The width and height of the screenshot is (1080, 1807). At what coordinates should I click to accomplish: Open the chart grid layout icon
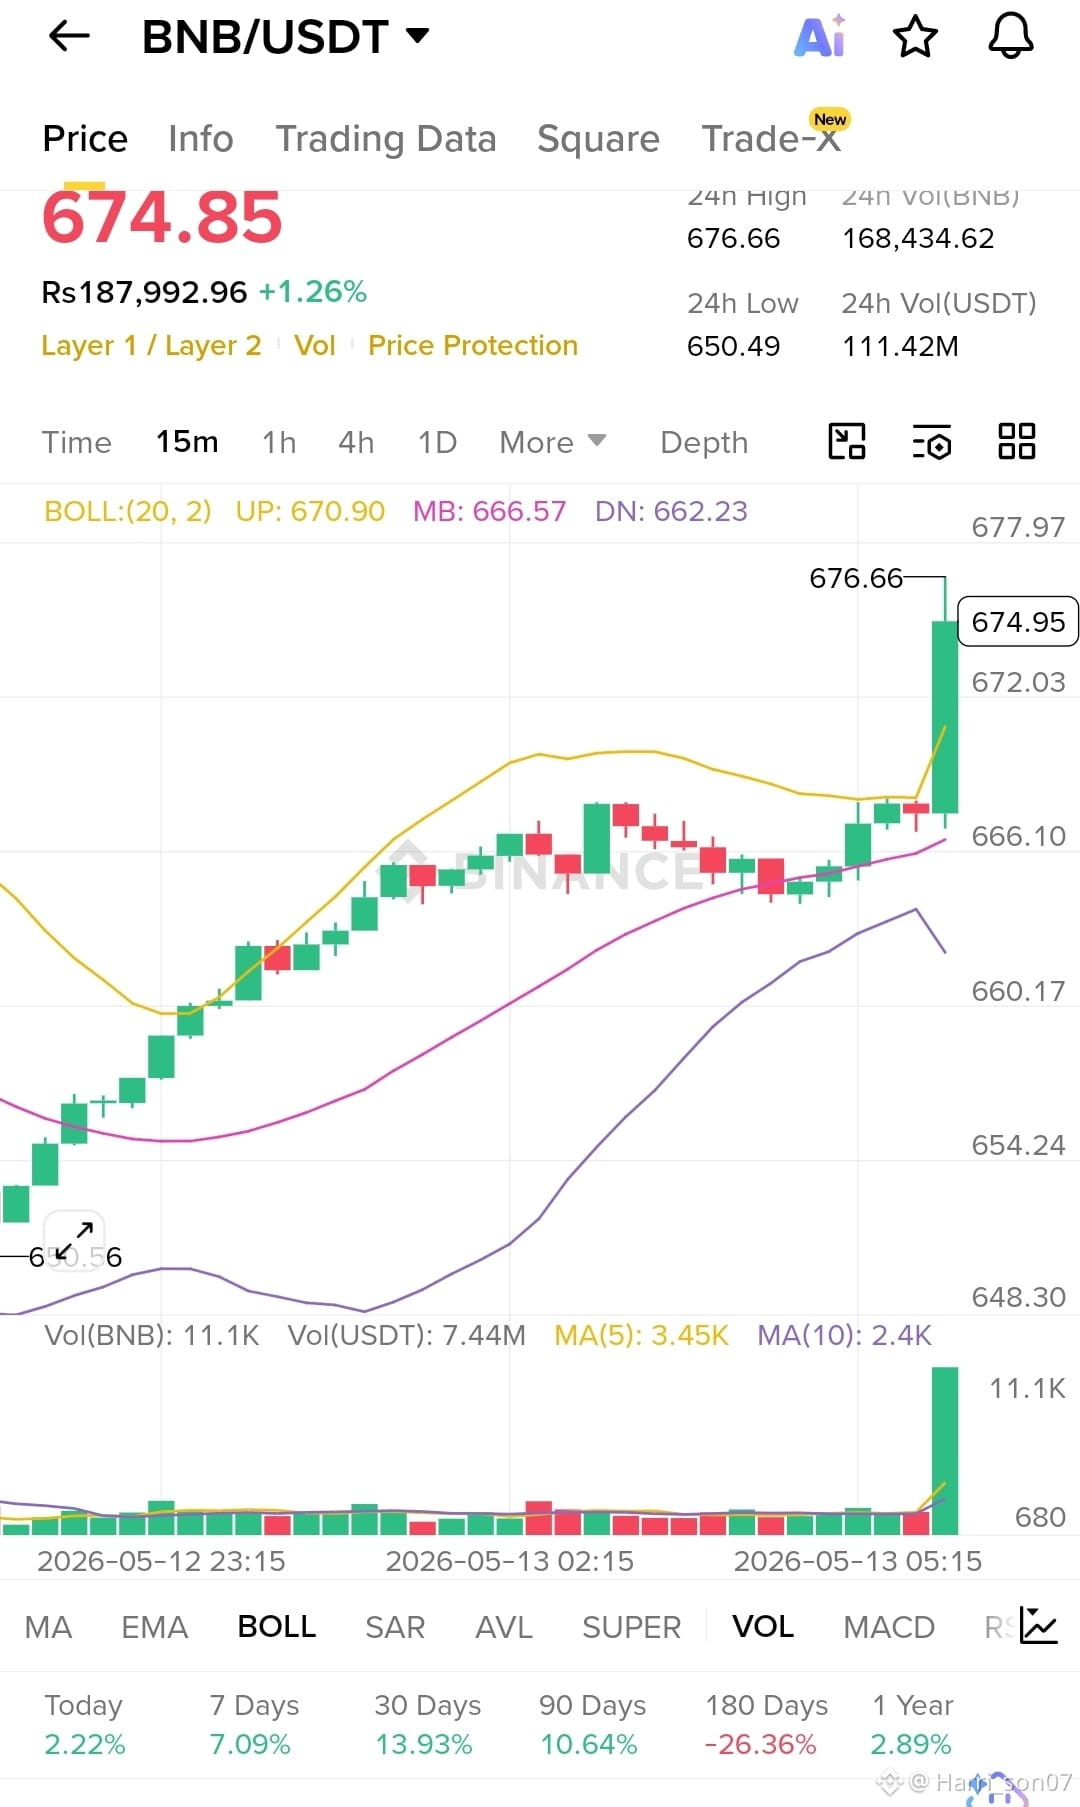click(x=1017, y=441)
